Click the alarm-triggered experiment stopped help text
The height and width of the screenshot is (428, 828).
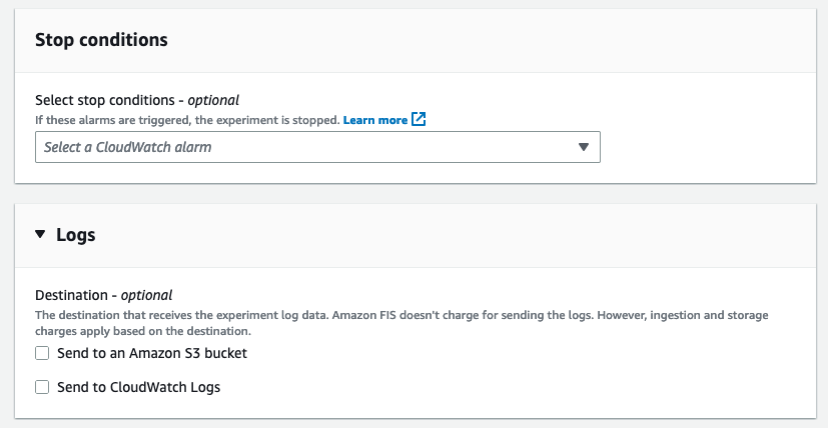[187, 120]
